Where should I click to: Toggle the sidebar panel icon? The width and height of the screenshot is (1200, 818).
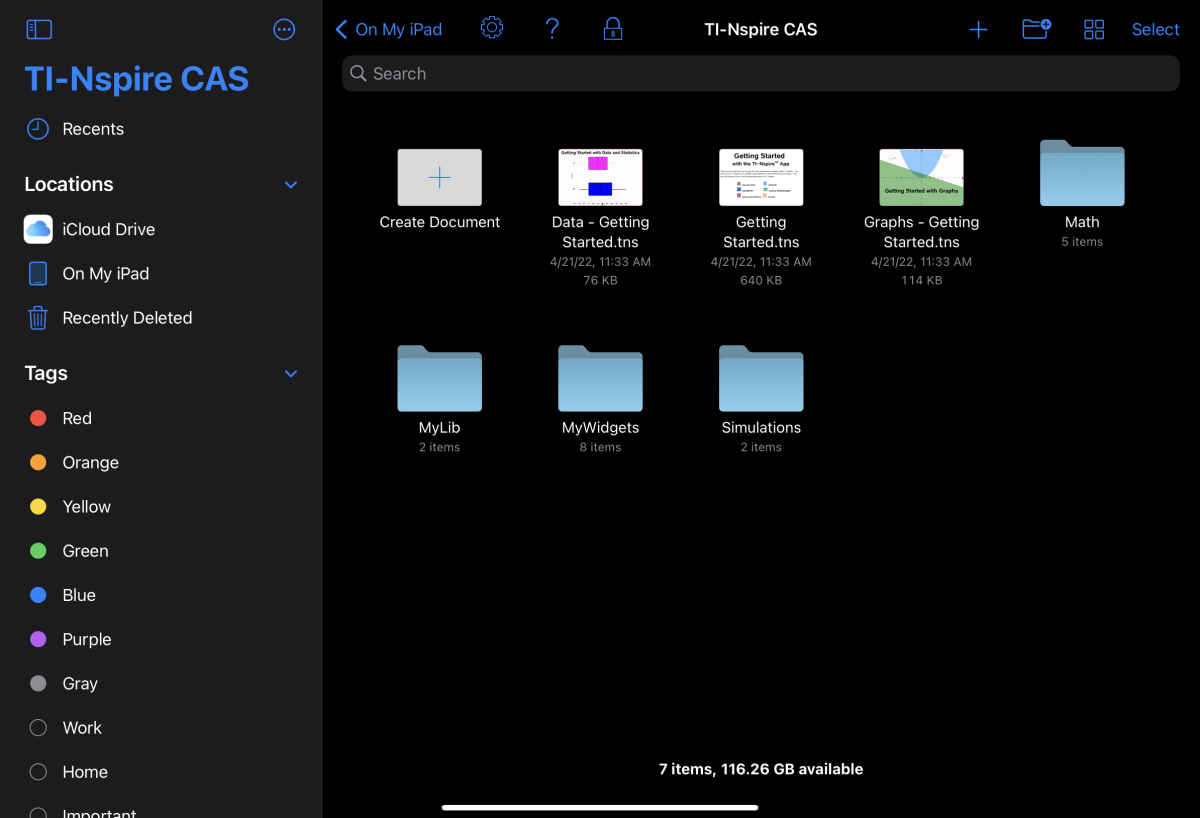pyautogui.click(x=39, y=30)
